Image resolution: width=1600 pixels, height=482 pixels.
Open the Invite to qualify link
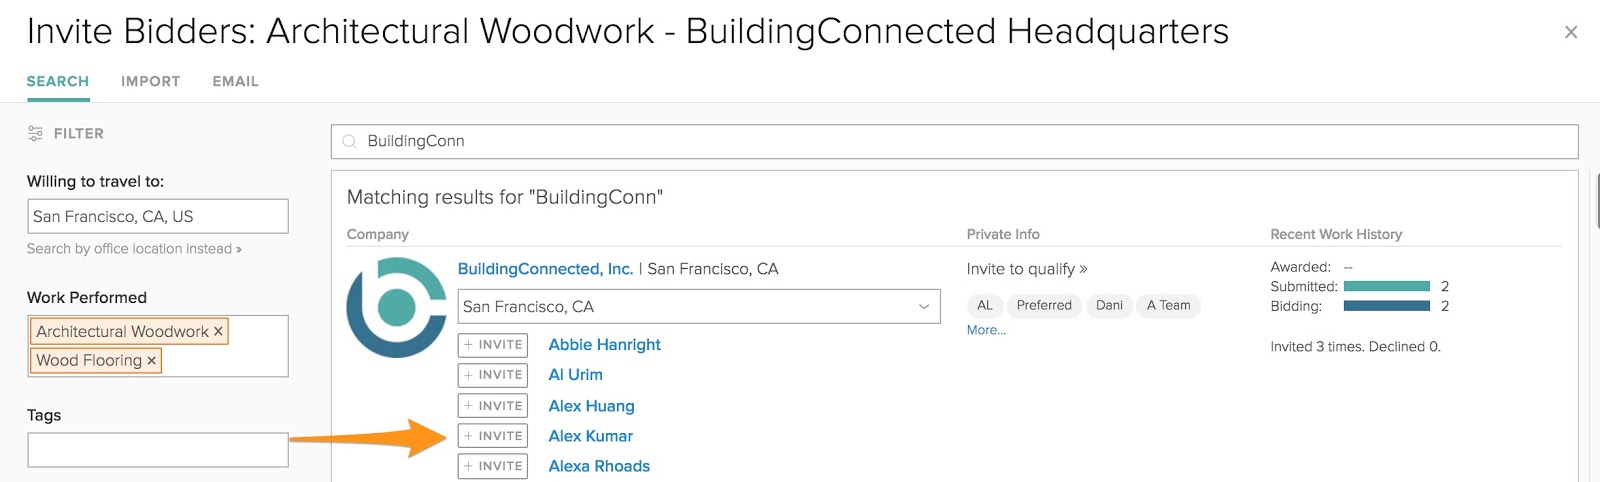point(1026,269)
